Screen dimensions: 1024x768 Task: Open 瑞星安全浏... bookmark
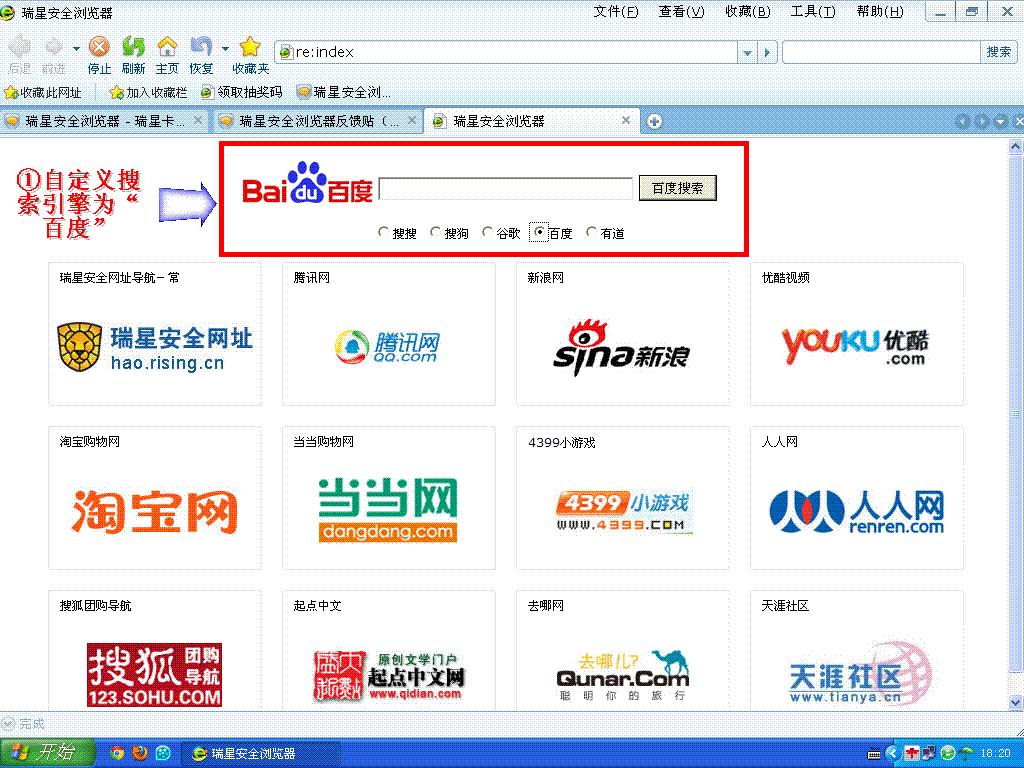(x=344, y=93)
